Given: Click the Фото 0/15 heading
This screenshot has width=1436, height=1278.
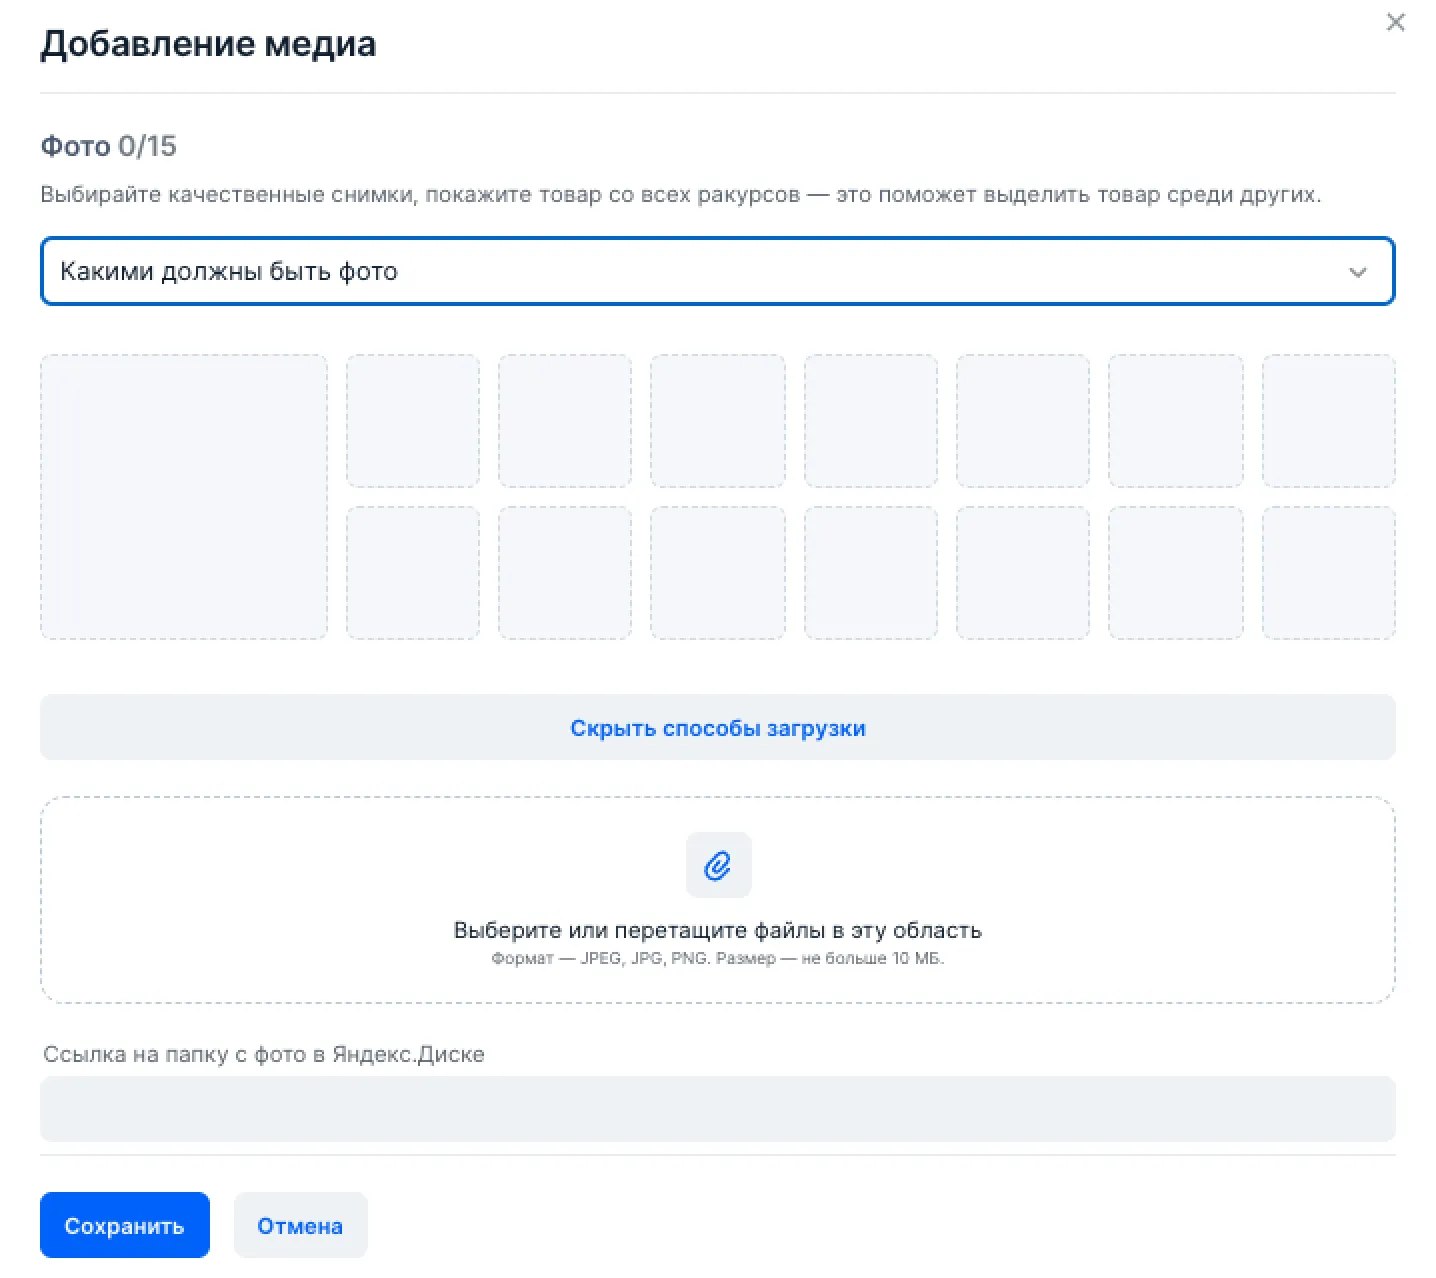Looking at the screenshot, I should click(108, 146).
